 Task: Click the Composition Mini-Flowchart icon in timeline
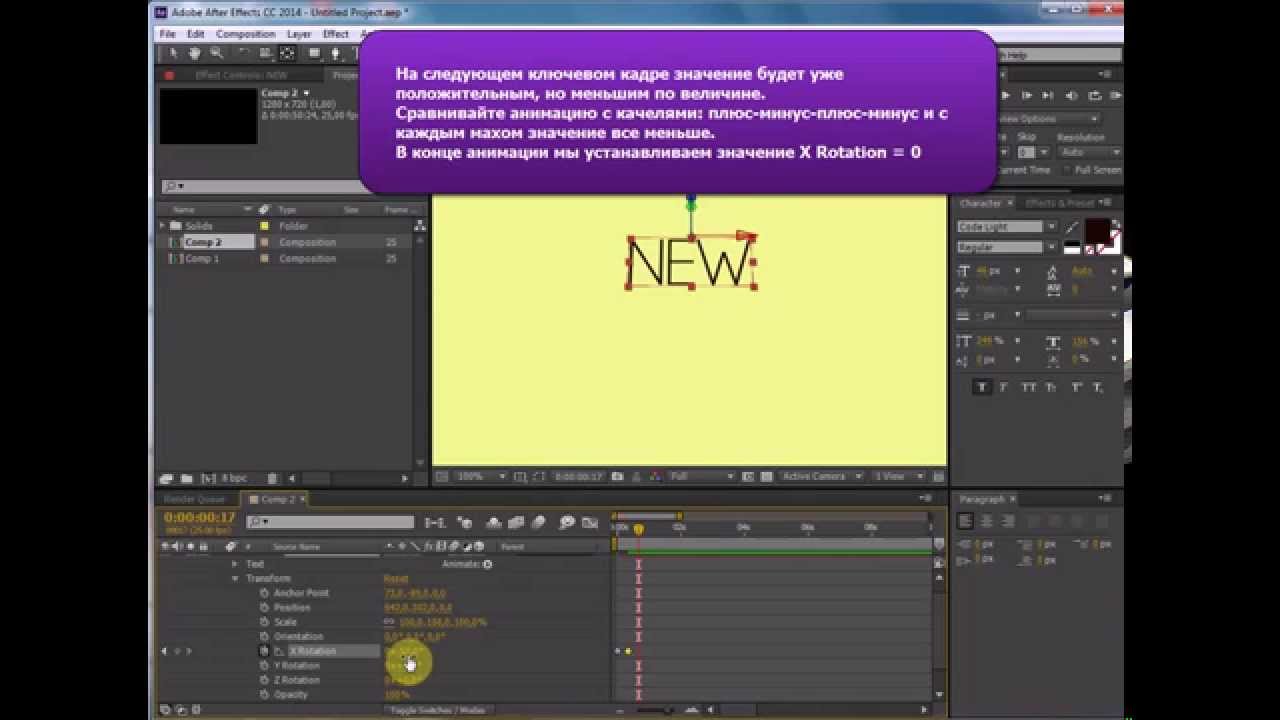point(435,522)
